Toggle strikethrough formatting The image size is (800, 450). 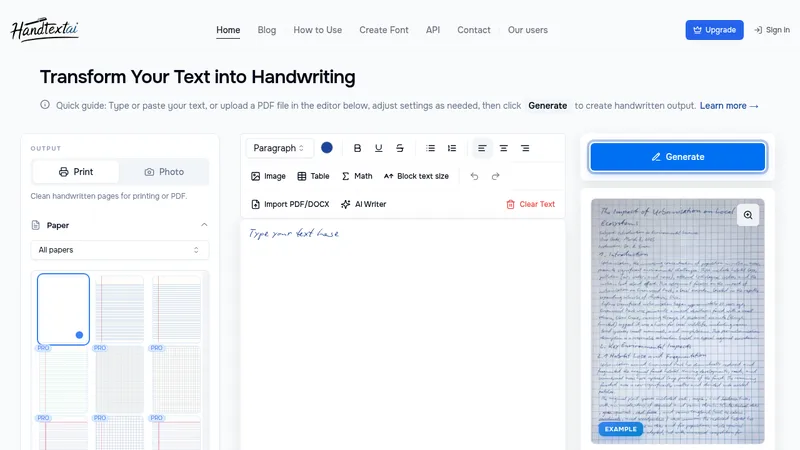pos(400,148)
